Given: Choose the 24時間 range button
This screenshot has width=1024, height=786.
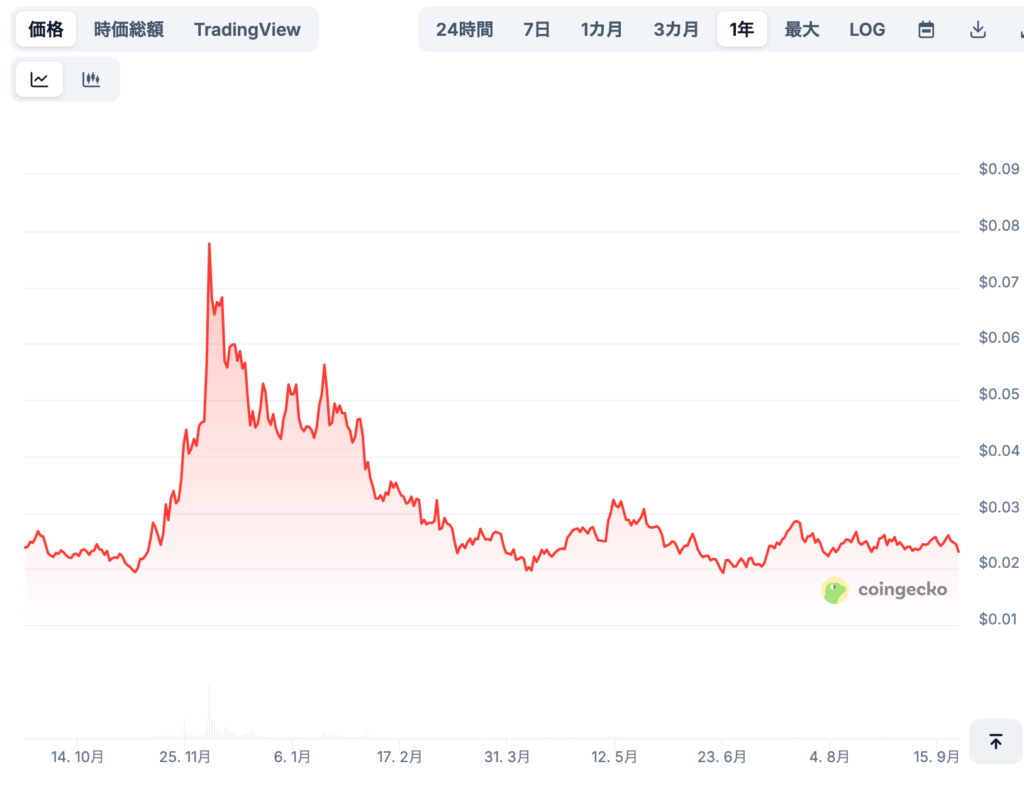Looking at the screenshot, I should coord(464,29).
